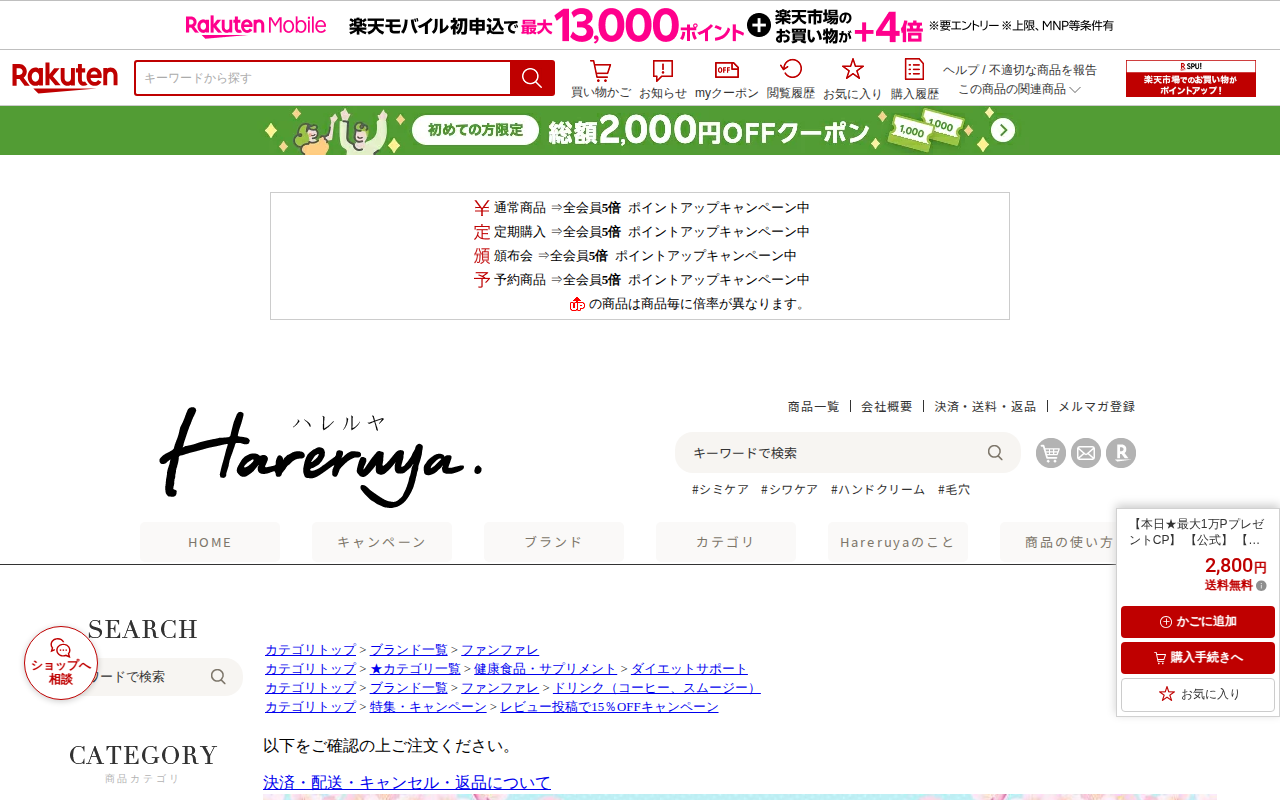This screenshot has width=1280, height=800.
Task: View browsing history (閲覧履歴)
Action: pos(791,80)
